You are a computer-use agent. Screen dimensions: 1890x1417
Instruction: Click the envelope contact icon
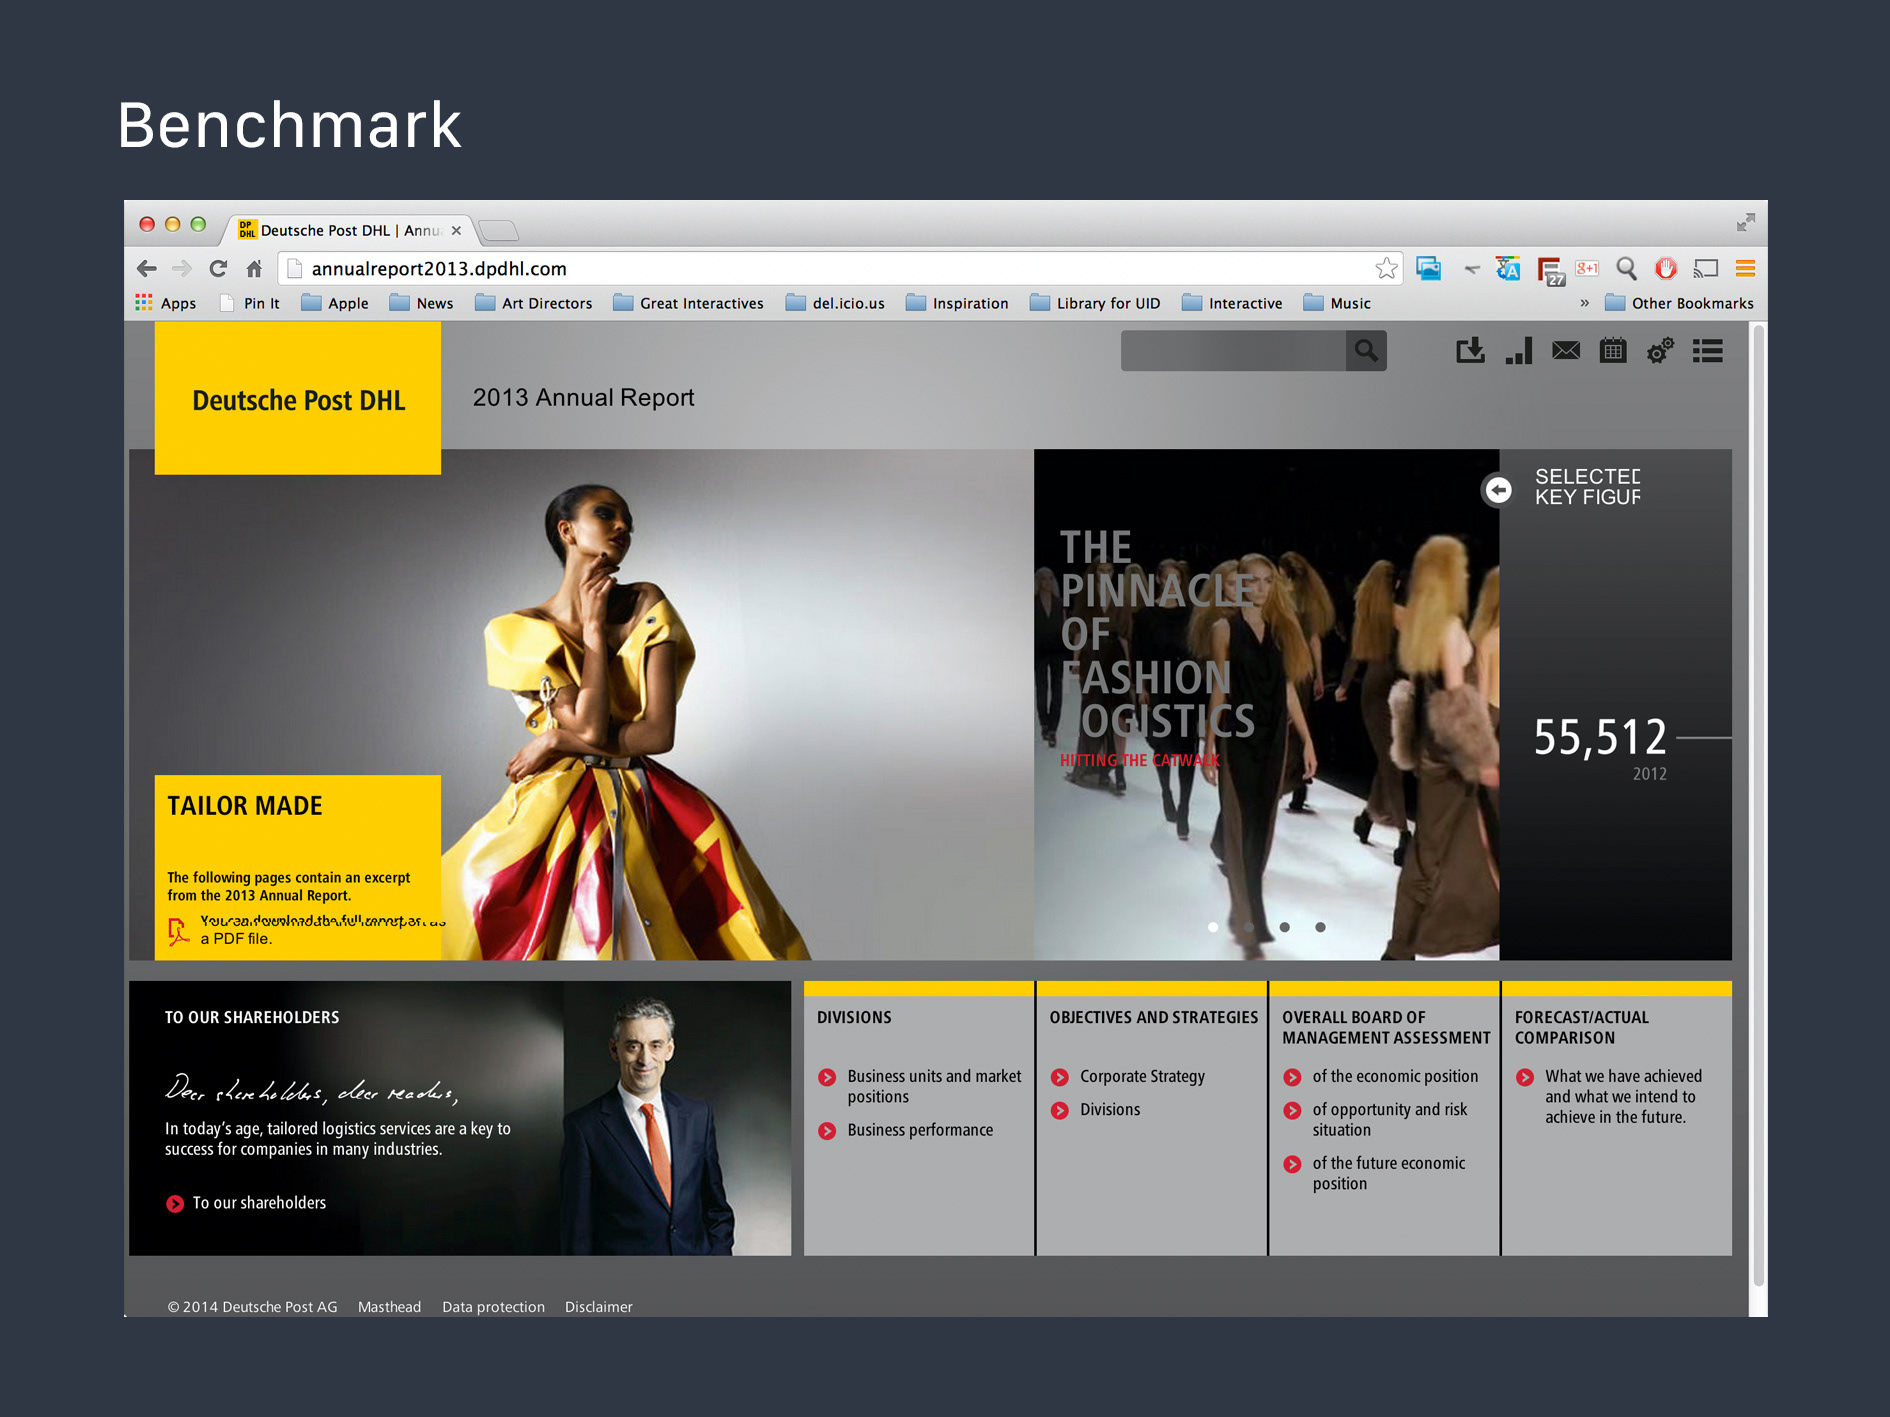tap(1566, 351)
